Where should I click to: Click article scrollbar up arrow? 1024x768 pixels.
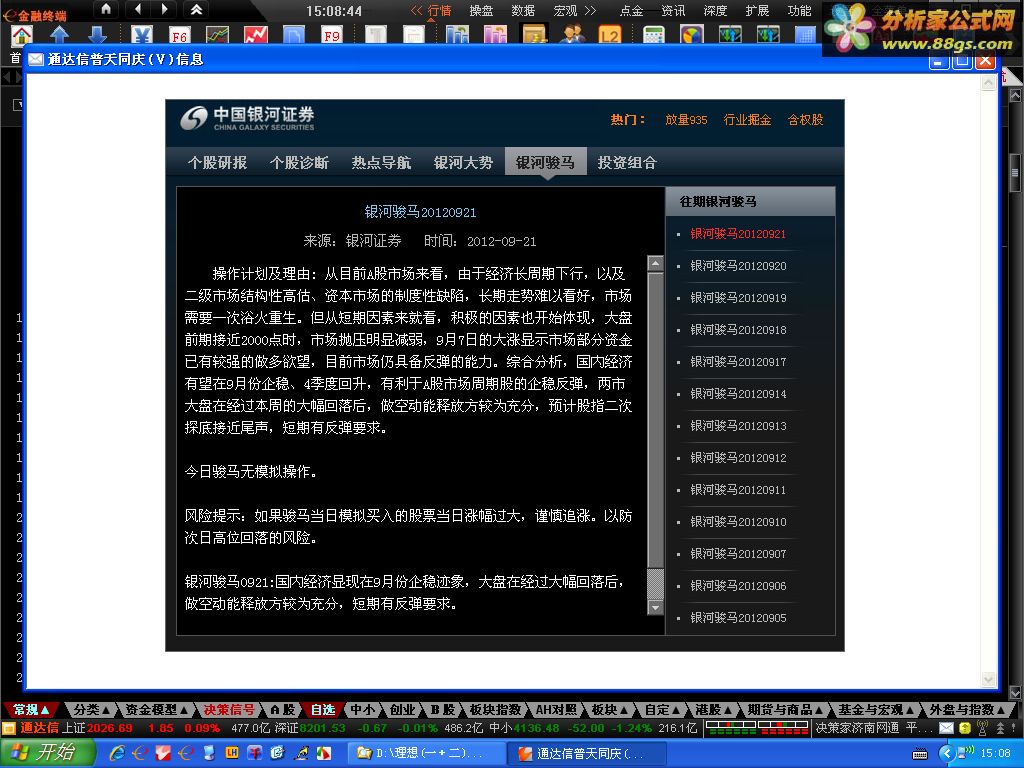click(x=655, y=263)
